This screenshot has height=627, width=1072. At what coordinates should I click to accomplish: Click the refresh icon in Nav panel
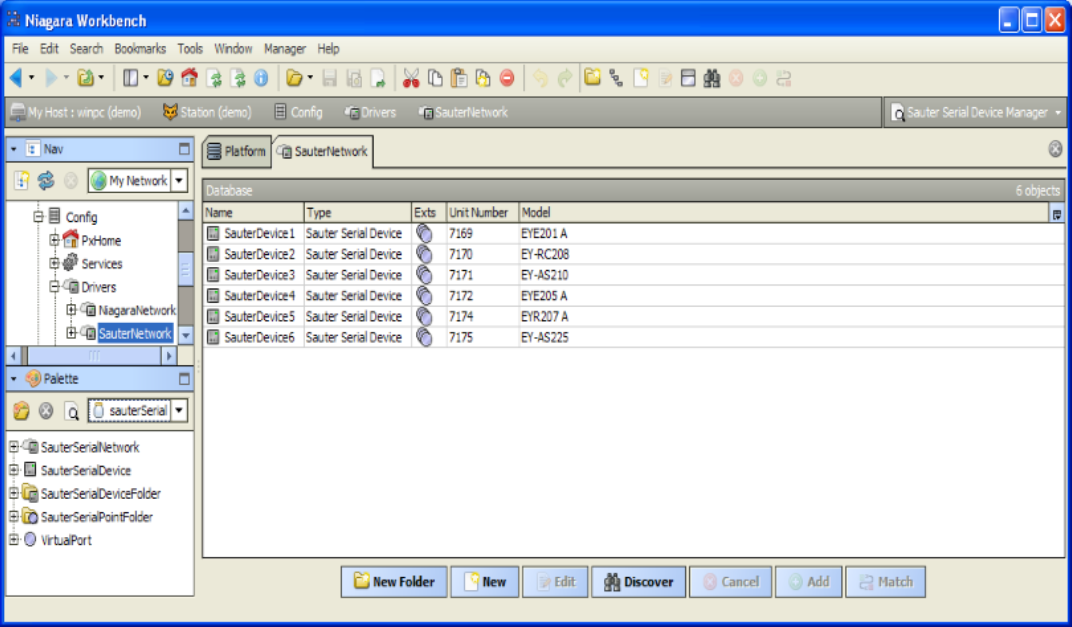coord(46,181)
